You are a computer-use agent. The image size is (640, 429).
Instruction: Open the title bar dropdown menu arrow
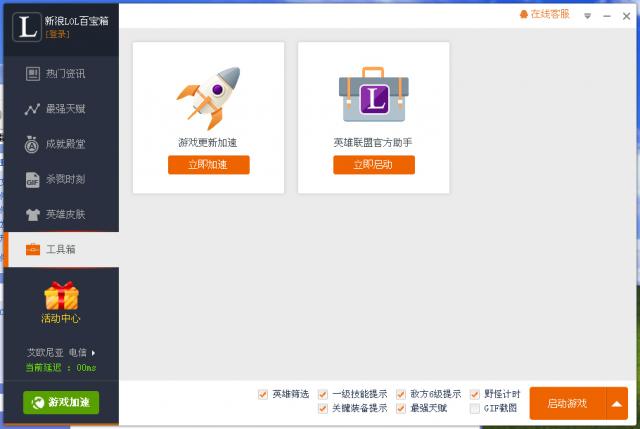point(586,16)
